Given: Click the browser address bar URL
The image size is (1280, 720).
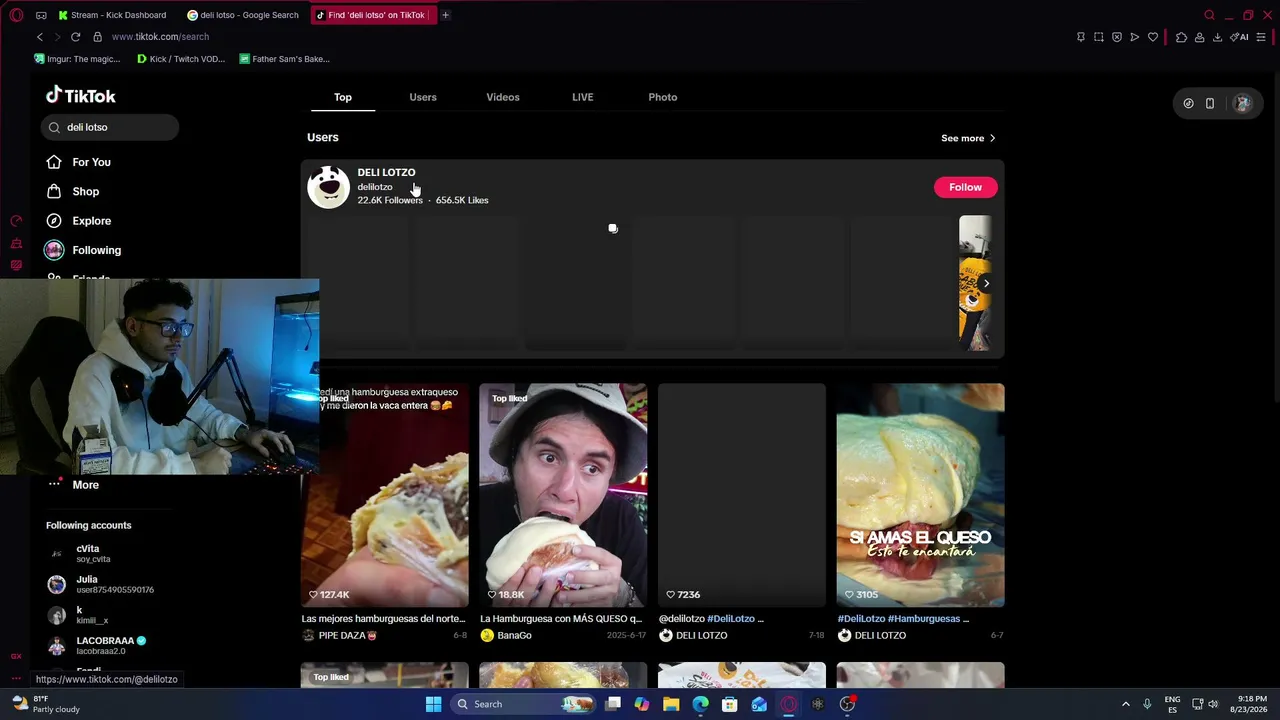Looking at the screenshot, I should 160,37.
